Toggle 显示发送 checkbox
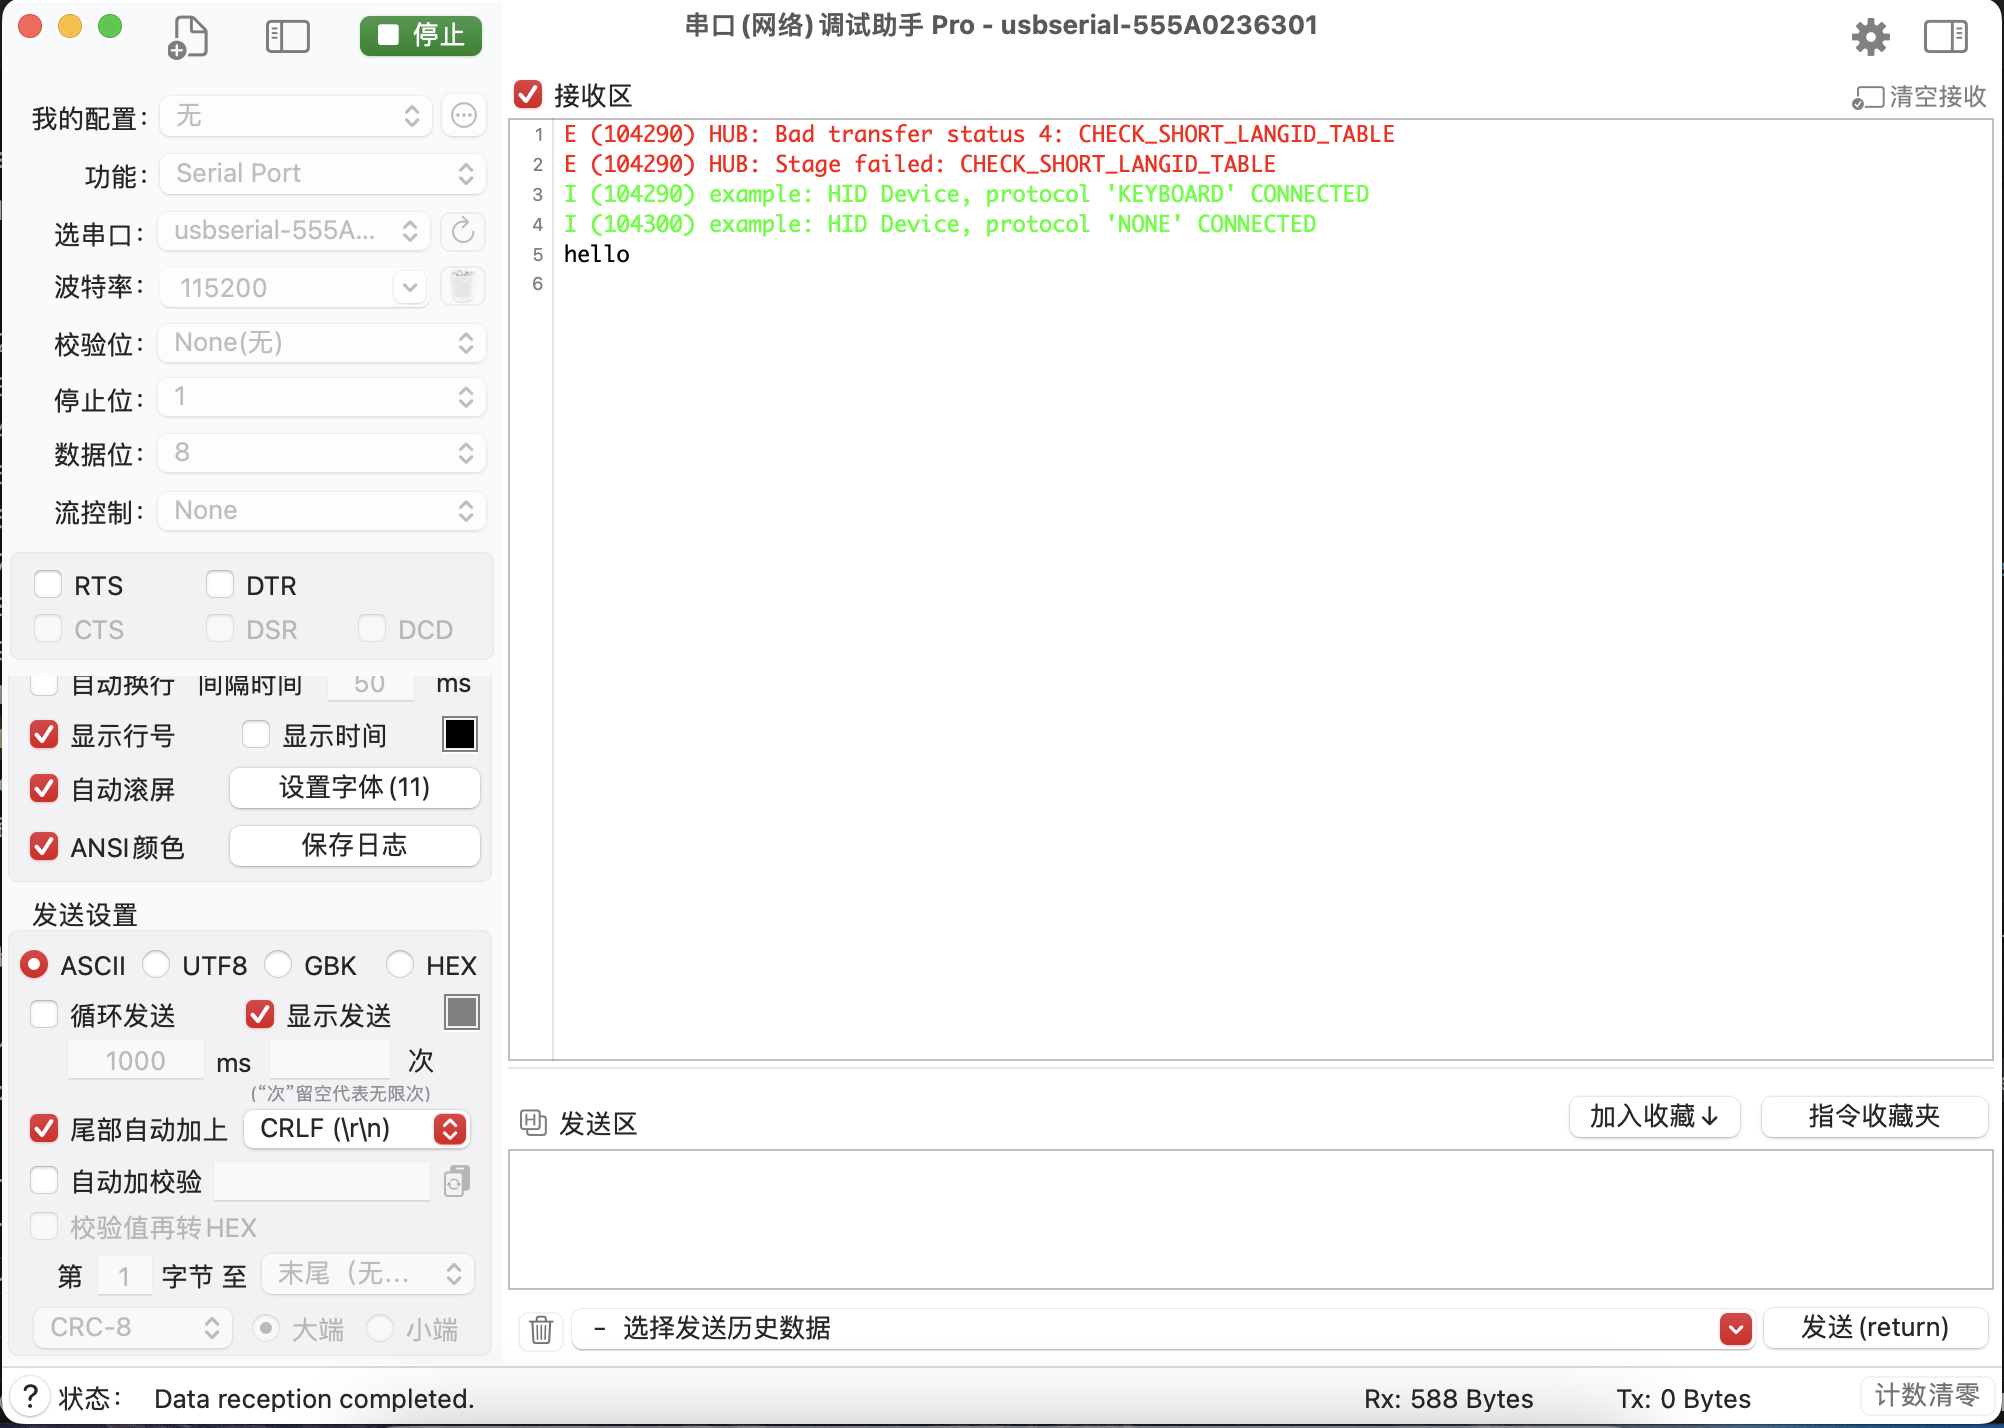 click(x=260, y=1015)
